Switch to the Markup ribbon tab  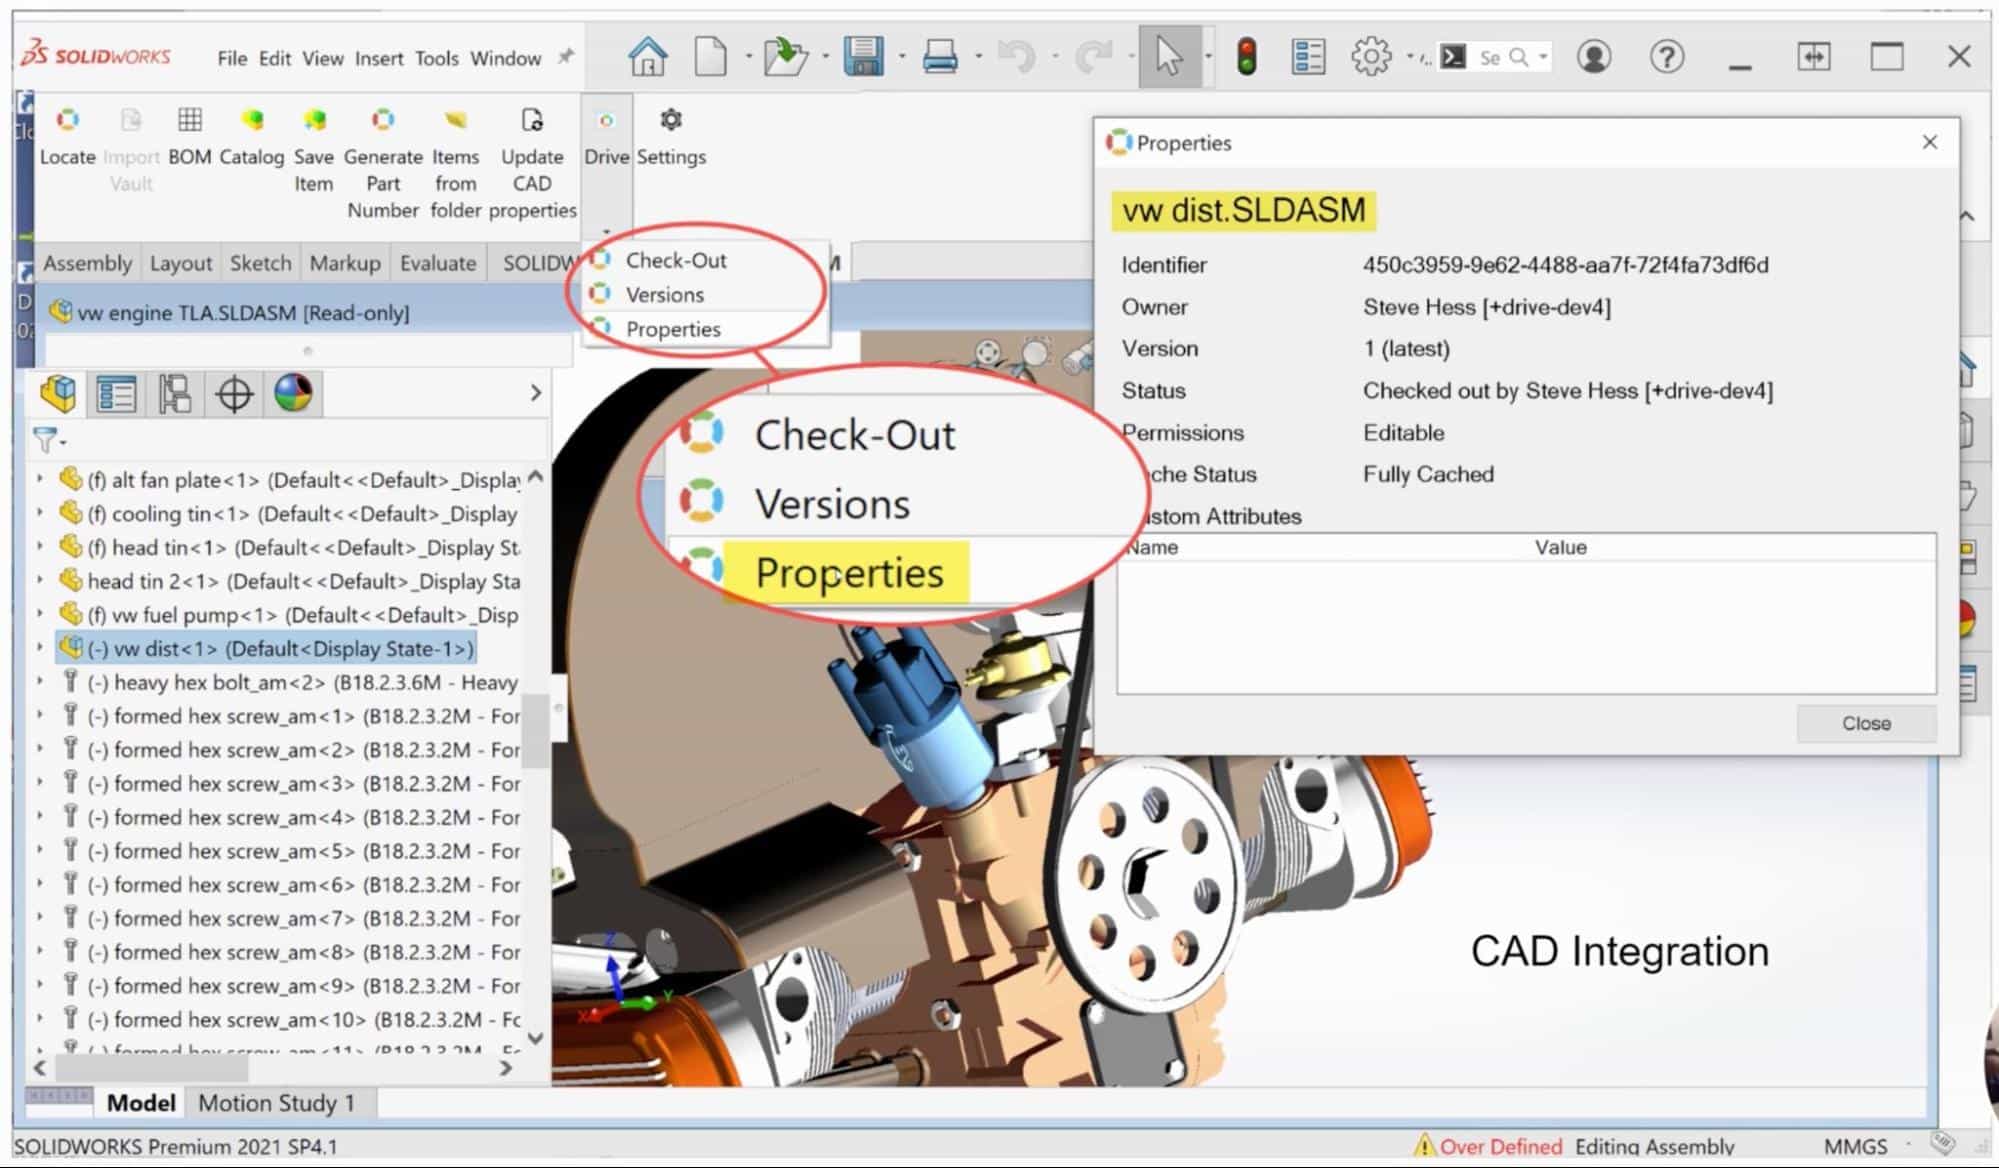click(x=345, y=263)
